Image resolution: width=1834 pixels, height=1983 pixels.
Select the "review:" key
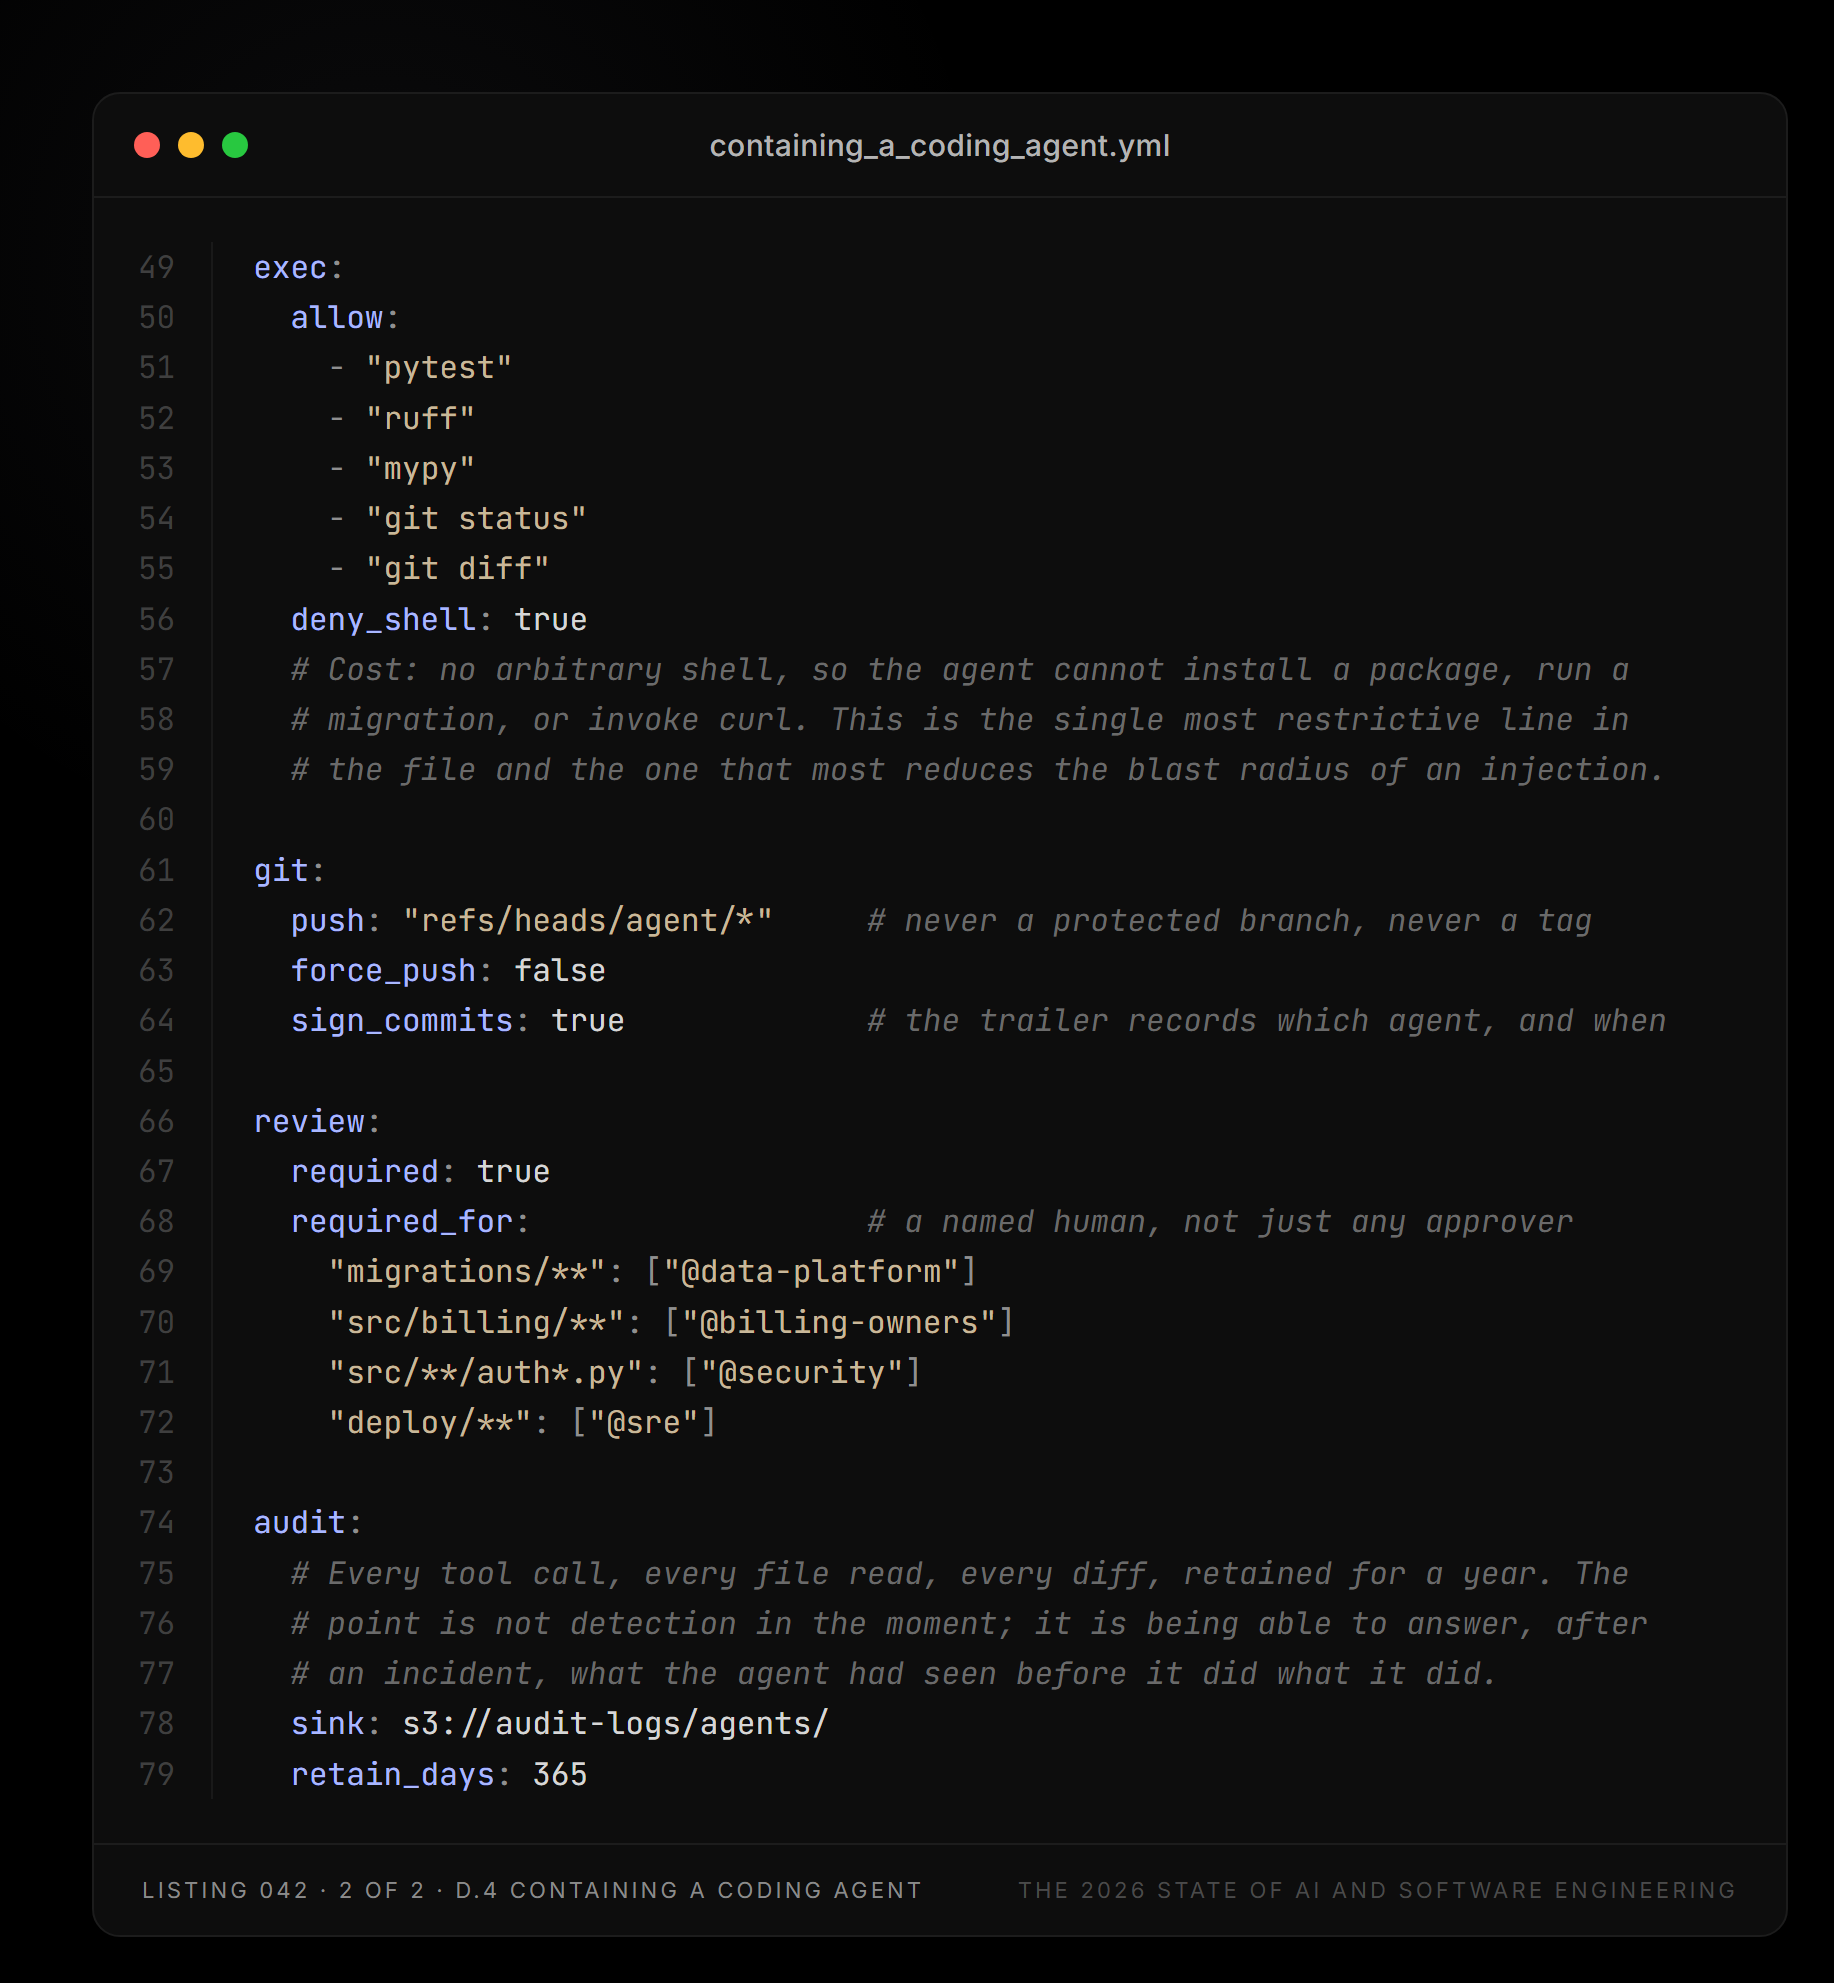[317, 1122]
